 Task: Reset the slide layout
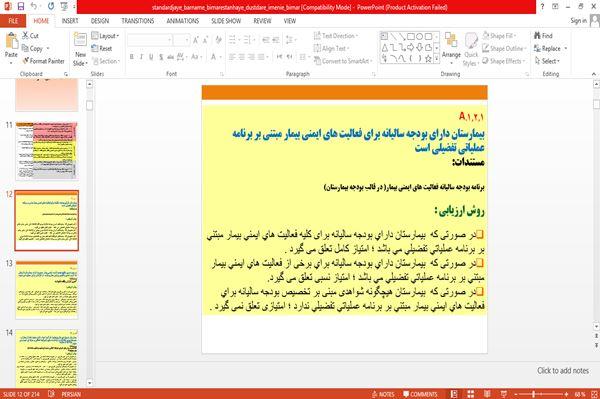click(x=102, y=48)
